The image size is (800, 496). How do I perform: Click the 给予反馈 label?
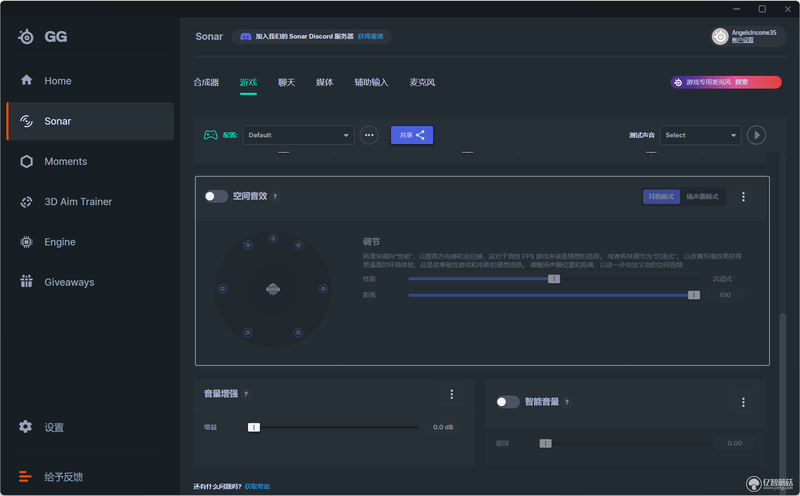coord(63,477)
